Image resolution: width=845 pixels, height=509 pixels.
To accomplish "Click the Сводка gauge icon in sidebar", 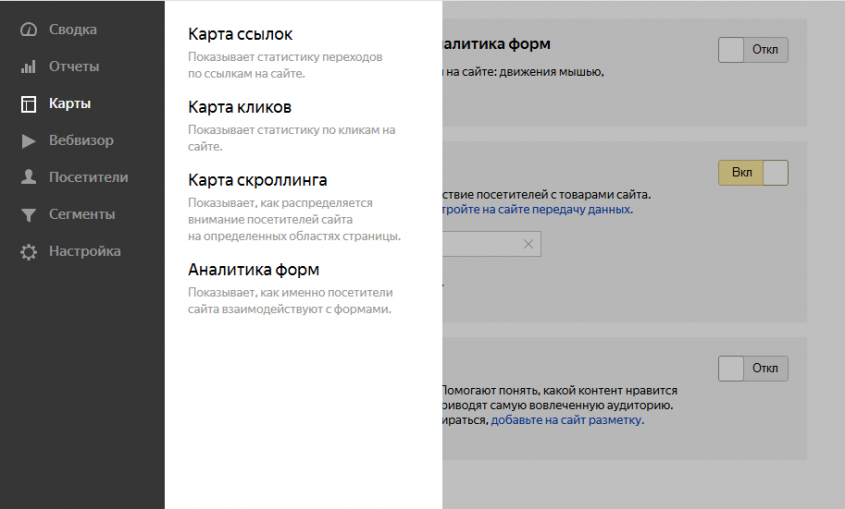I will point(29,30).
